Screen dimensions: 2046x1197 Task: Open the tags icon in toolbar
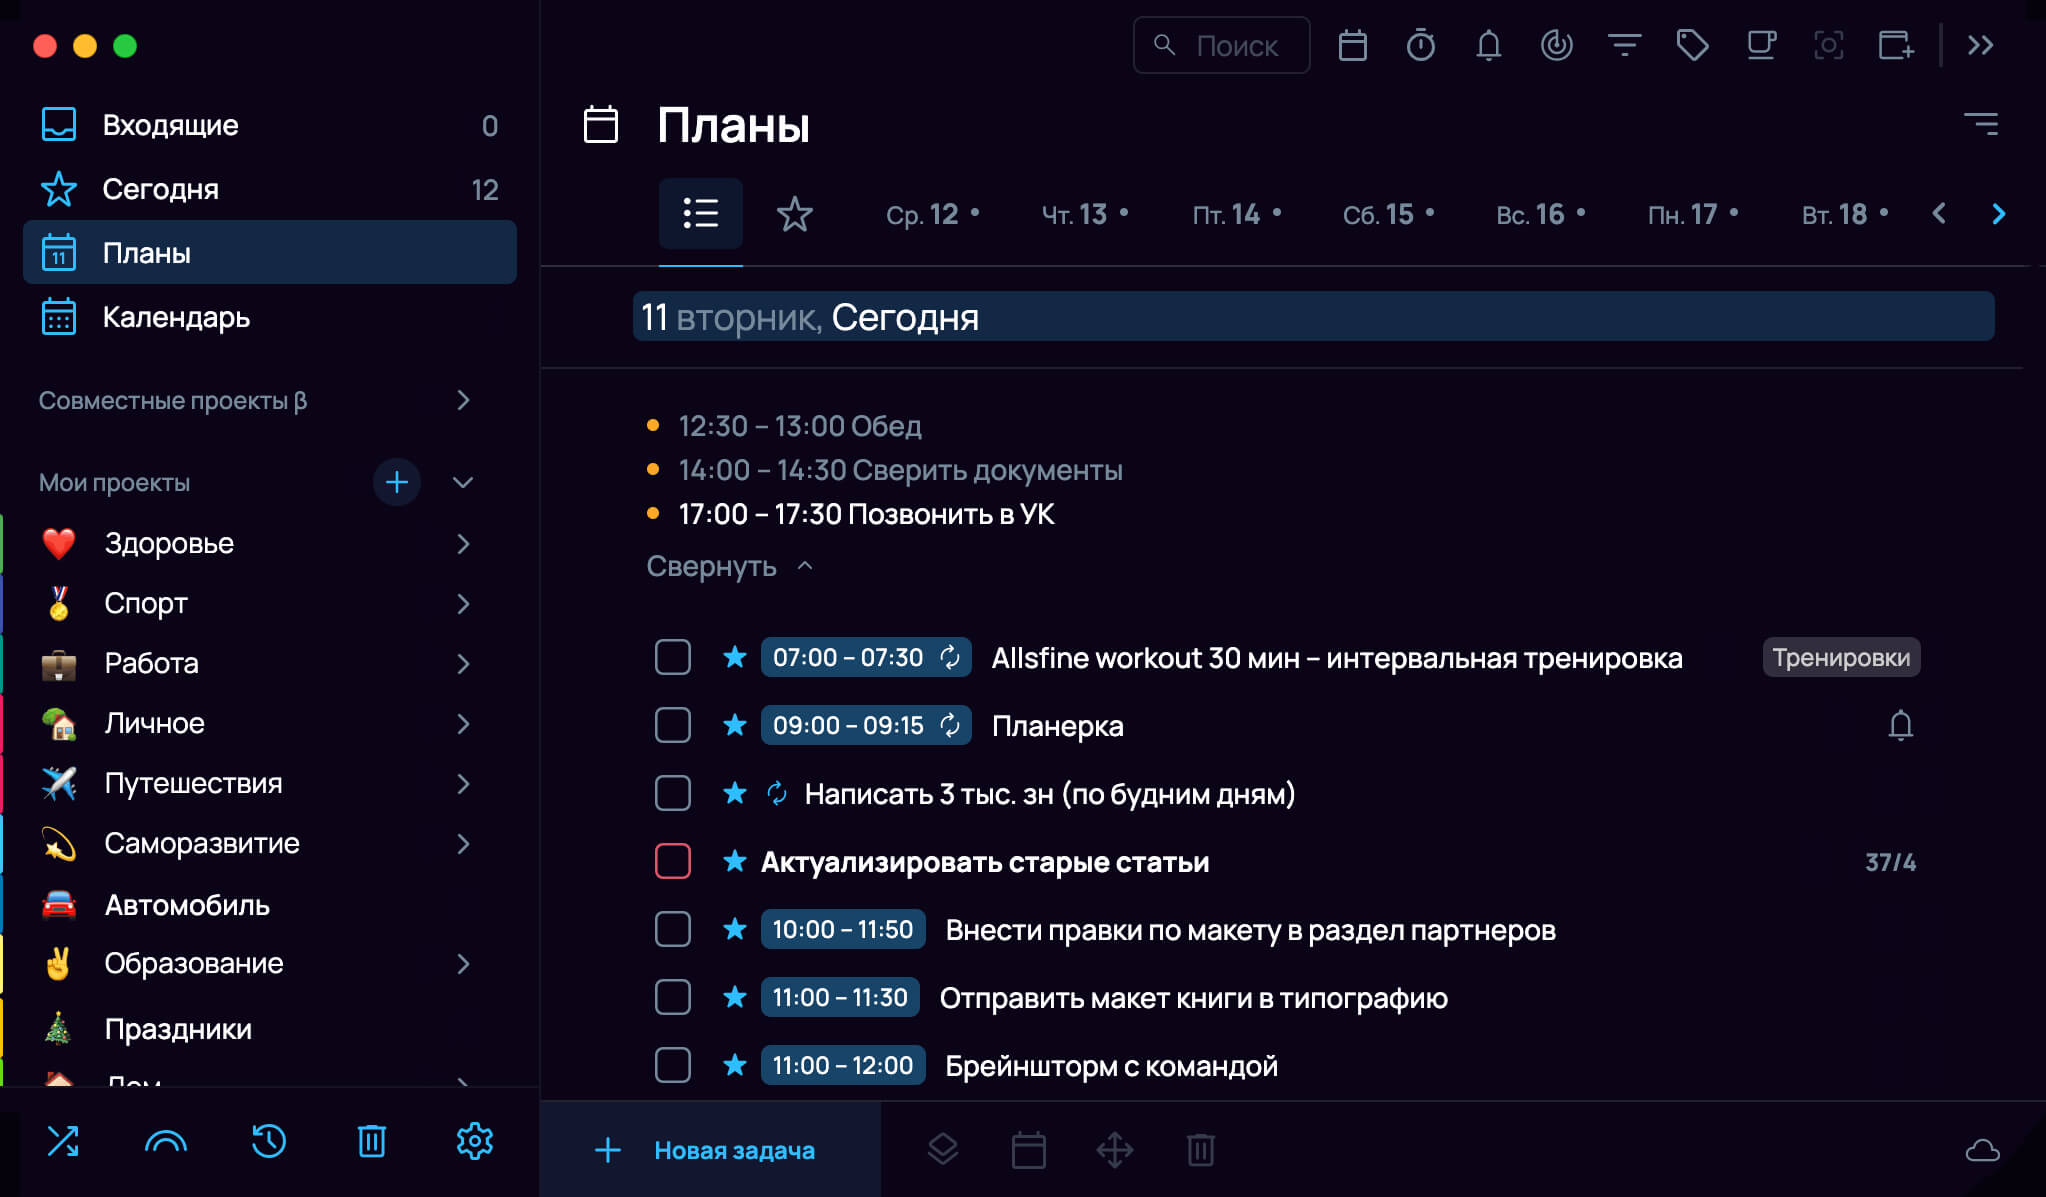click(1692, 45)
